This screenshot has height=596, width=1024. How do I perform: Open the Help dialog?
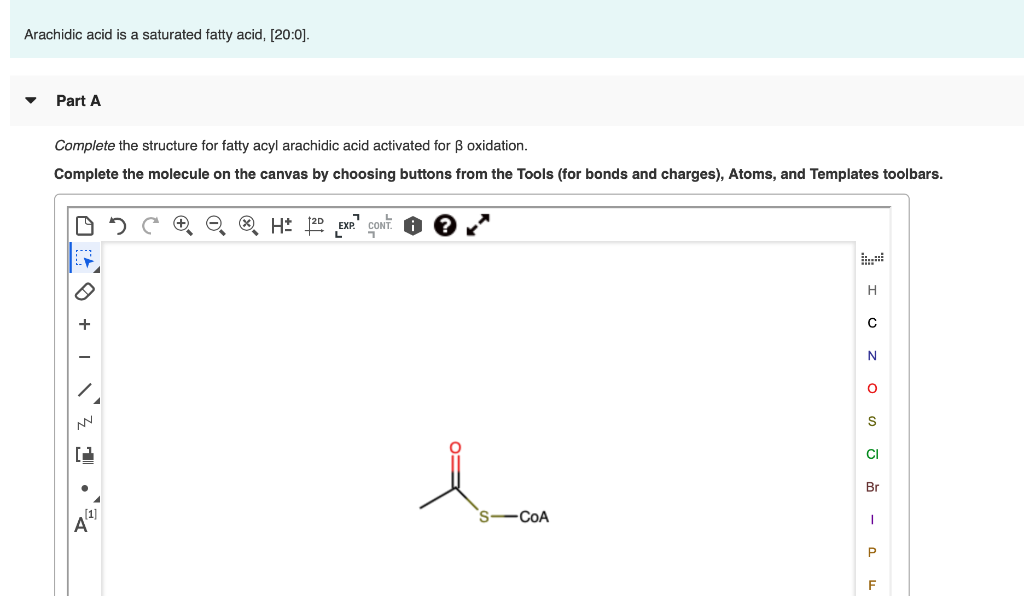pyautogui.click(x=444, y=225)
